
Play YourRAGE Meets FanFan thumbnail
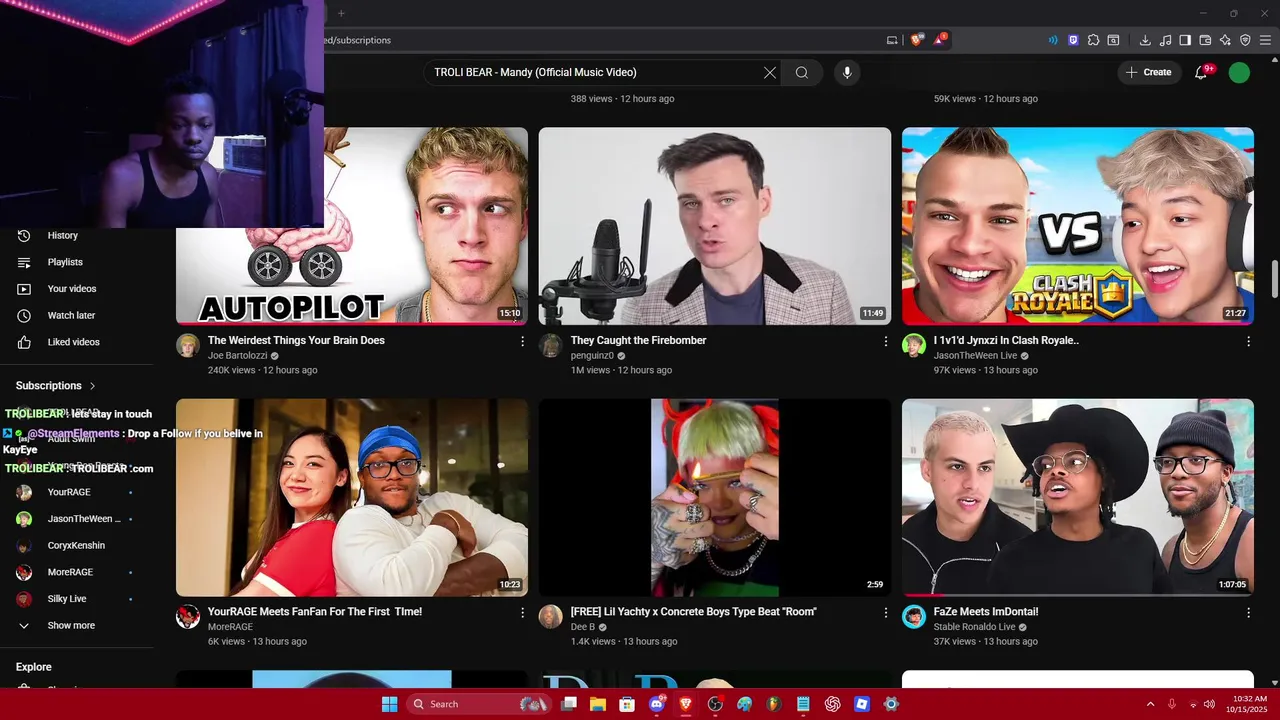click(352, 498)
